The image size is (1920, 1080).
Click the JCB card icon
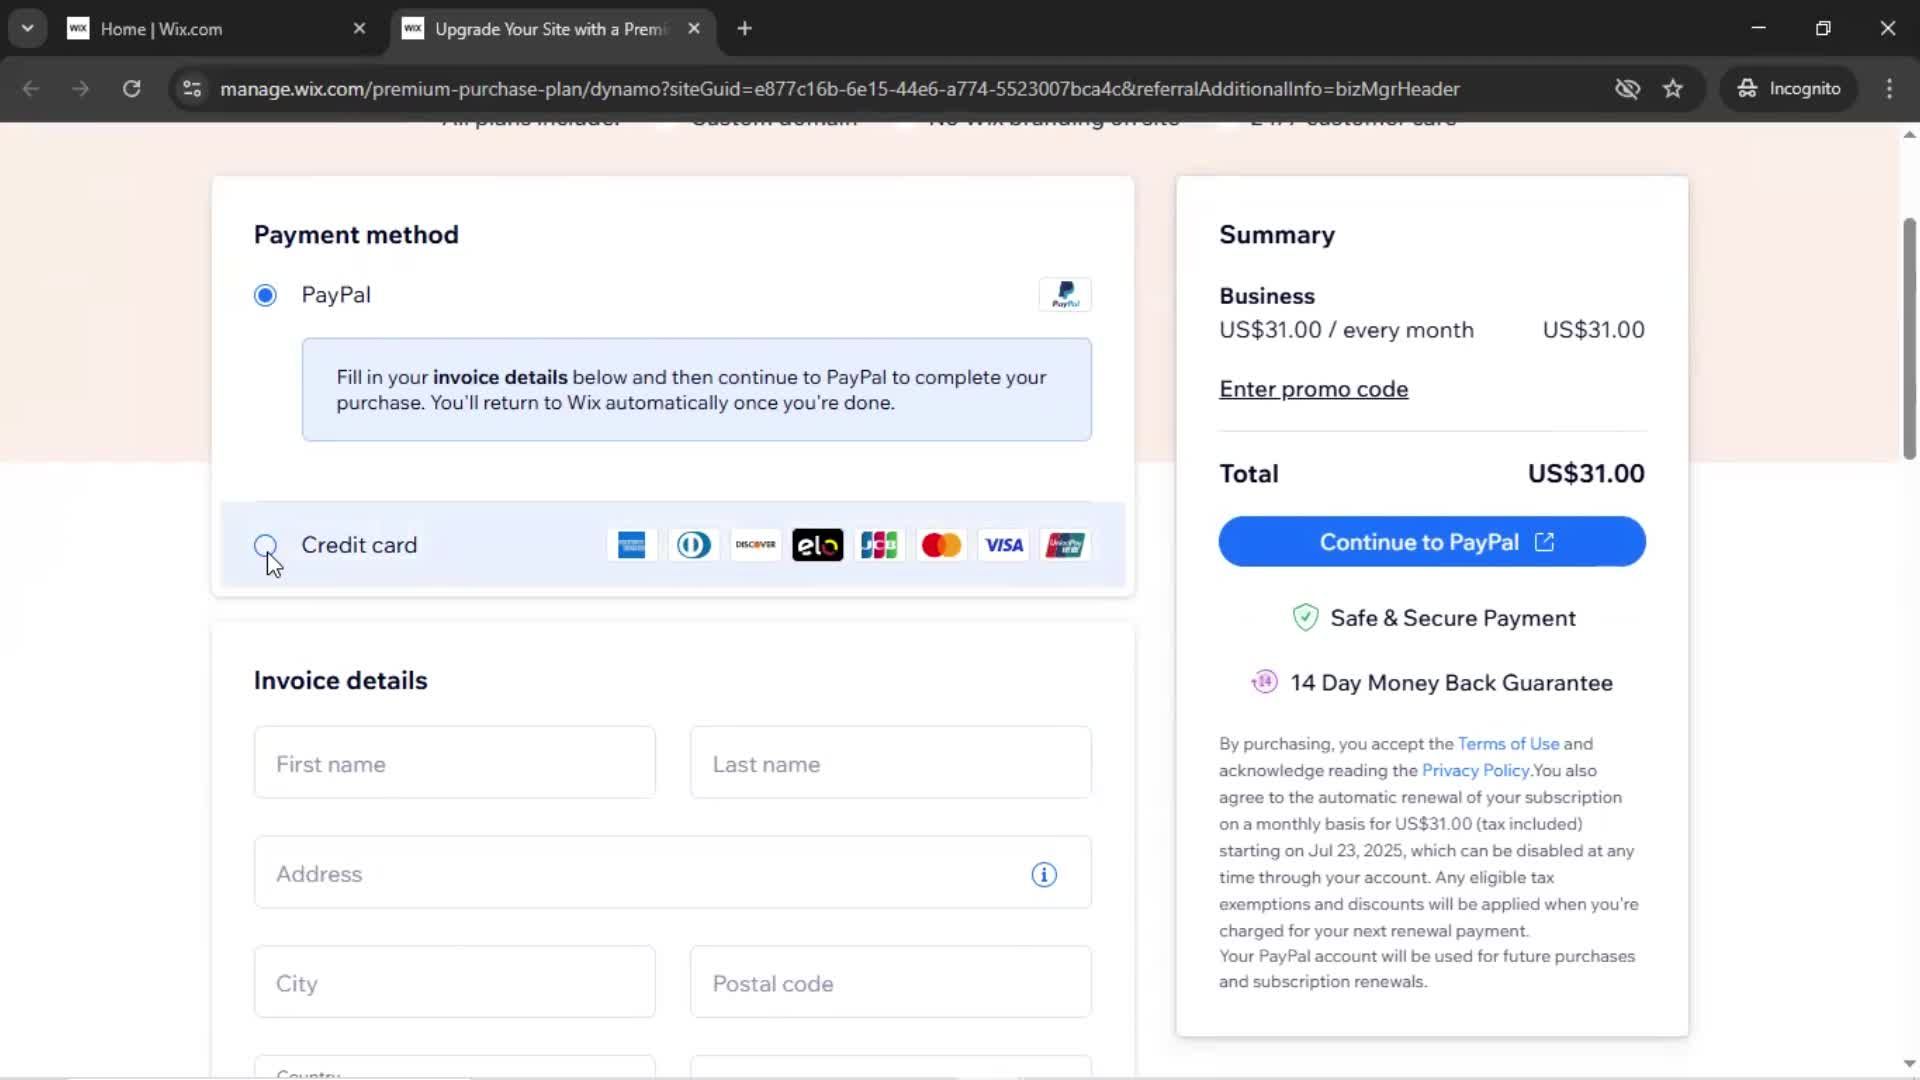coord(880,545)
